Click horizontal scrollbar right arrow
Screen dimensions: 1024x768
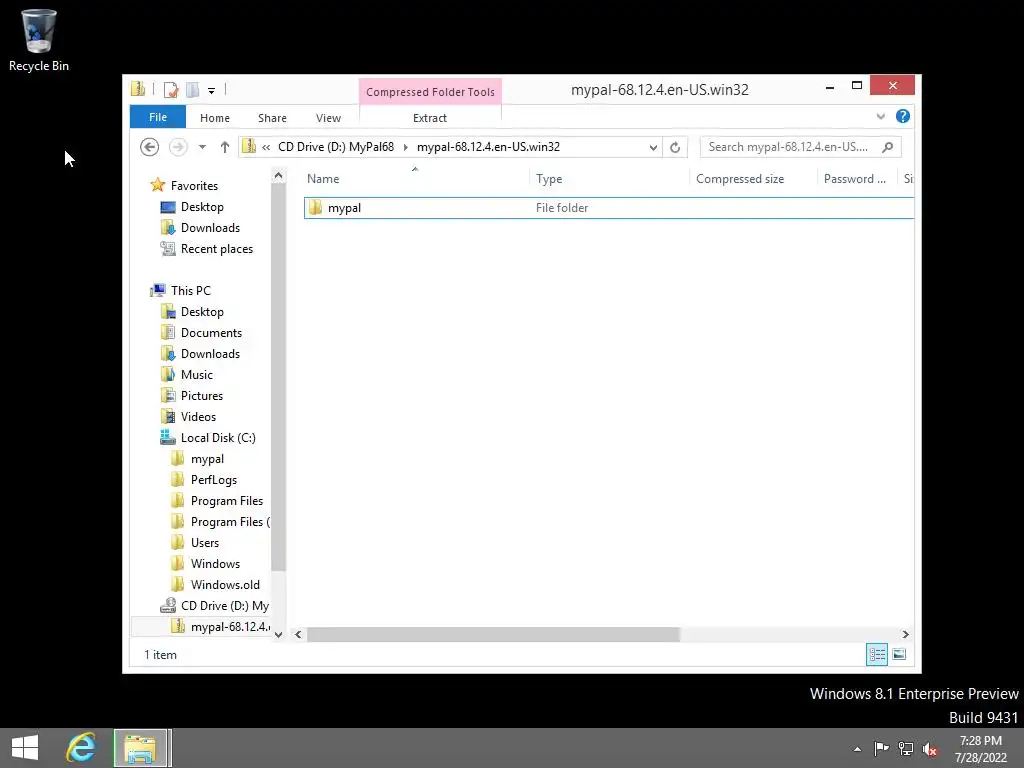[x=905, y=634]
